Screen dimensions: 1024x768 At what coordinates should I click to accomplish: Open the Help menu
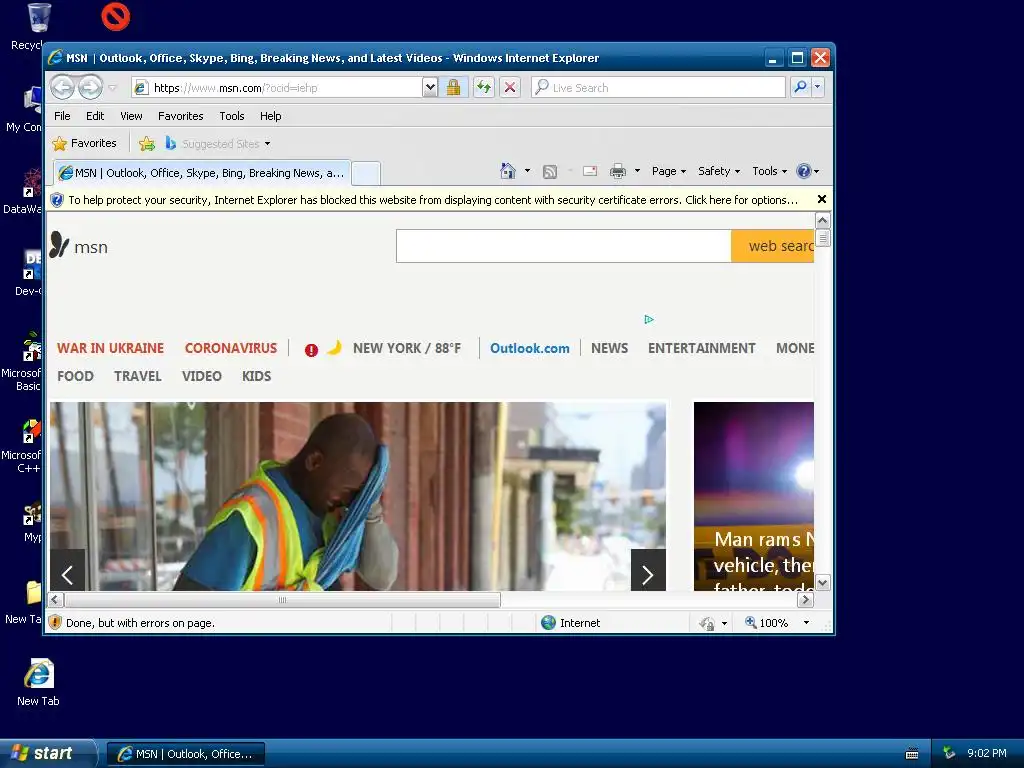tap(270, 116)
